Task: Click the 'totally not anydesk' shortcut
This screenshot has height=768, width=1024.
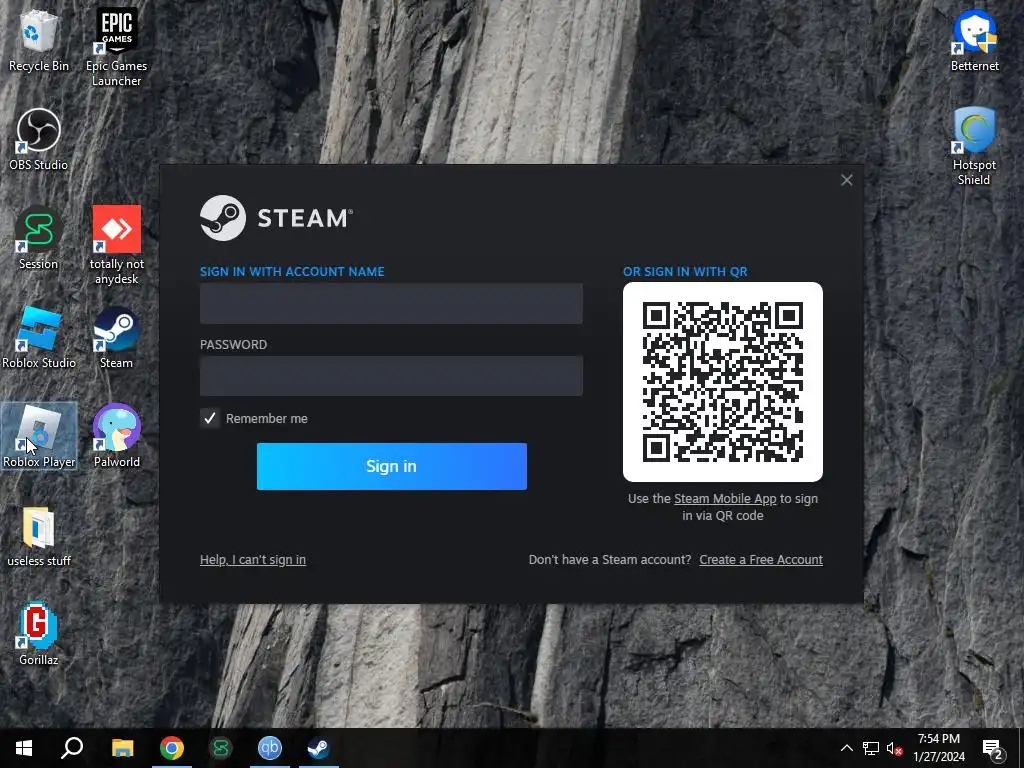Action: point(116,245)
